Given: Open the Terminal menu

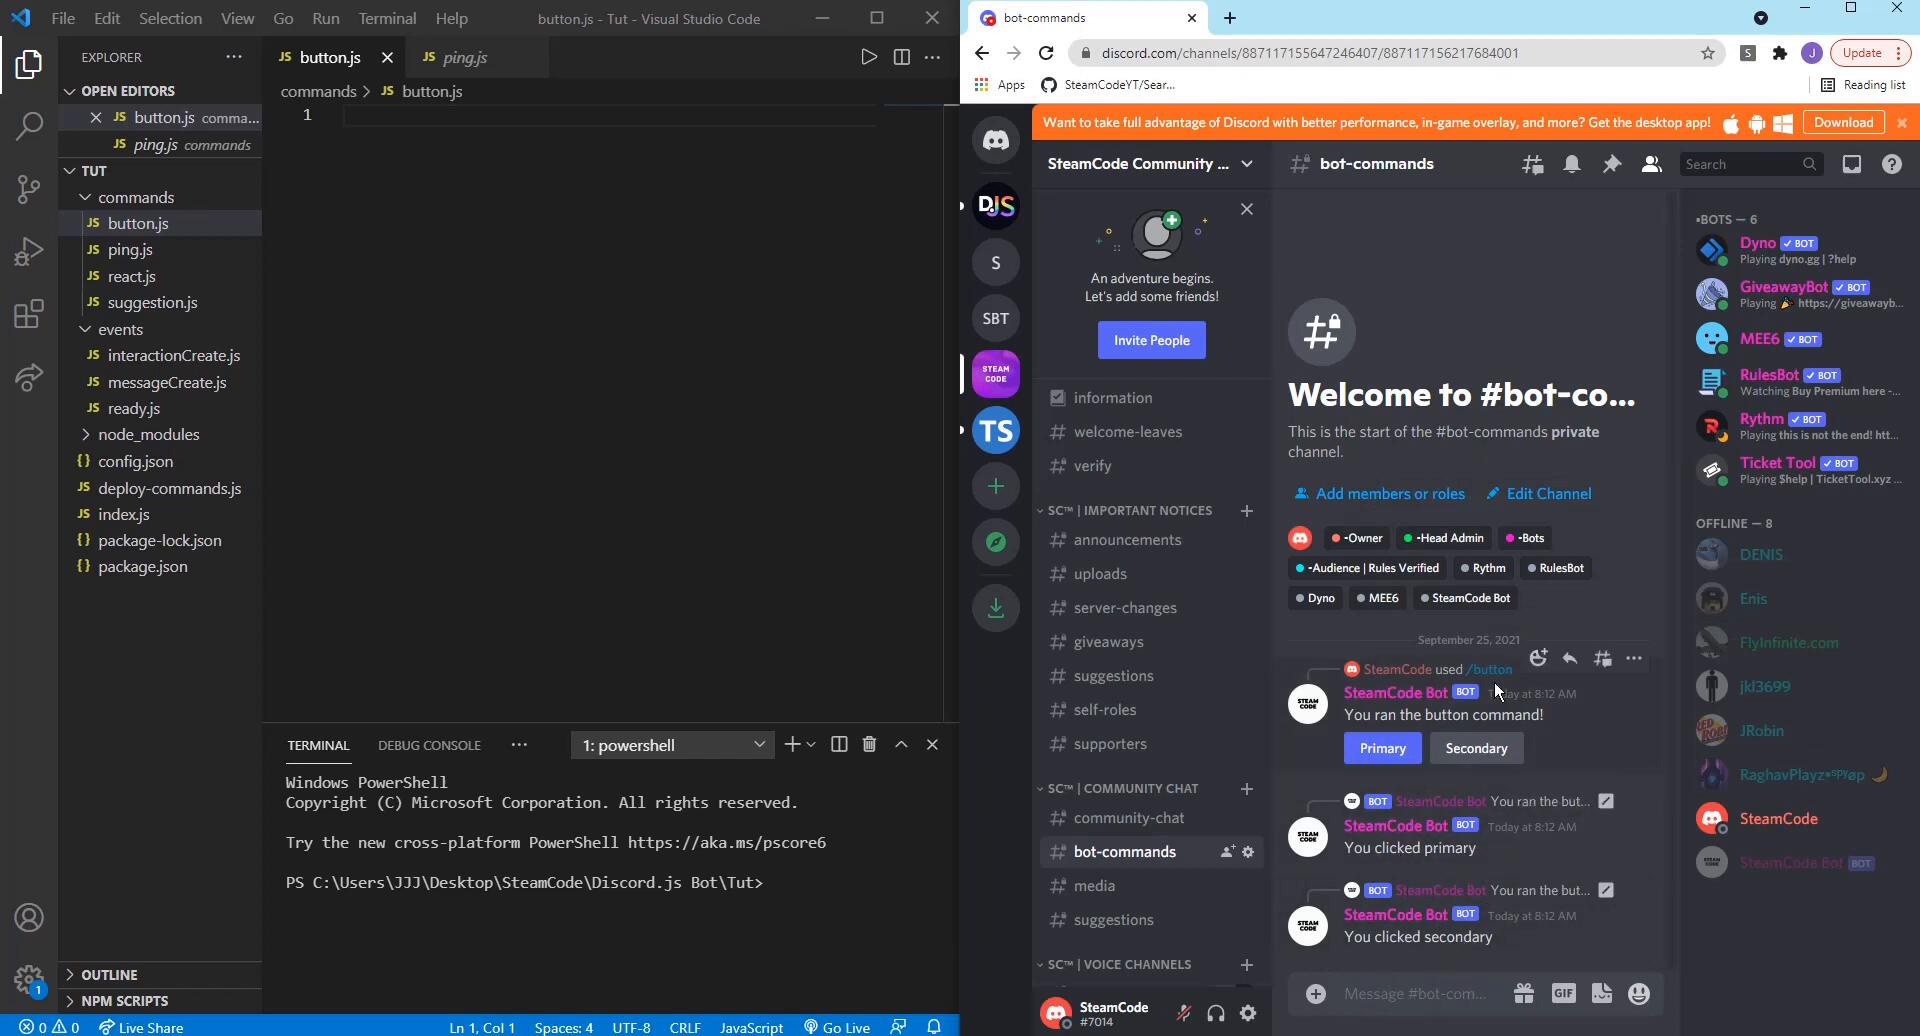Looking at the screenshot, I should click(x=386, y=18).
